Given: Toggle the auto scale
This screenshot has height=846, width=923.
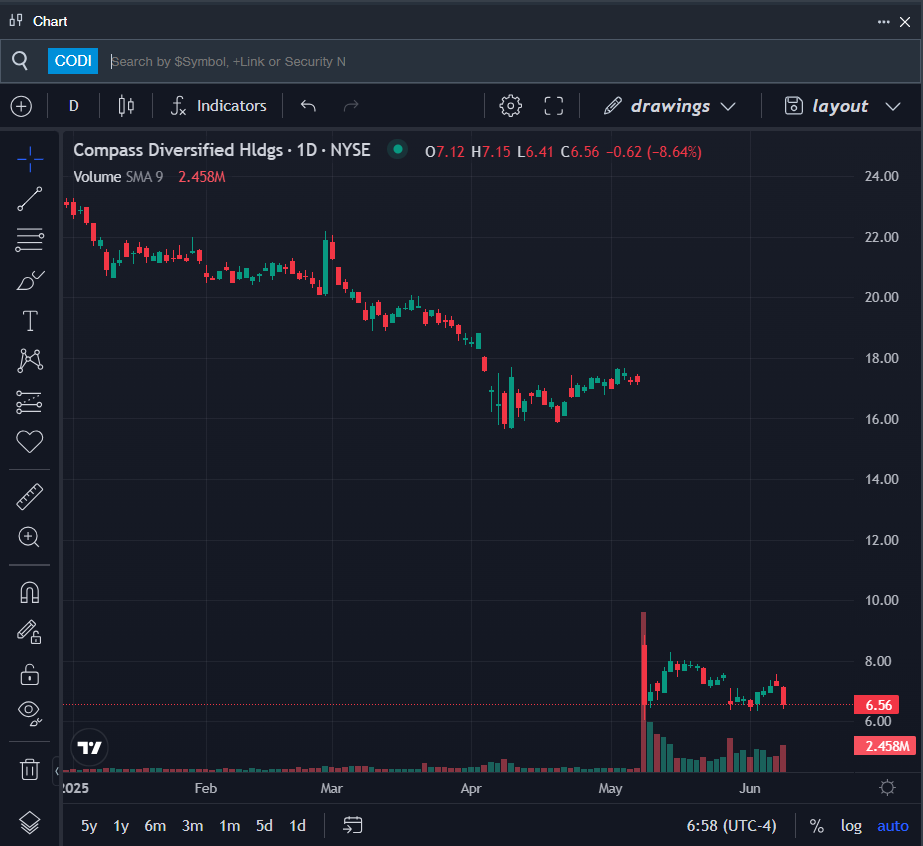Looking at the screenshot, I should point(893,826).
